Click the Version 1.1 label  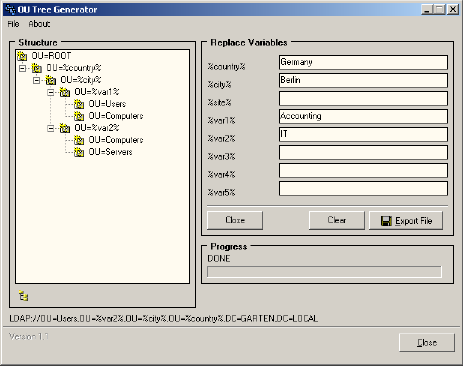click(29, 337)
